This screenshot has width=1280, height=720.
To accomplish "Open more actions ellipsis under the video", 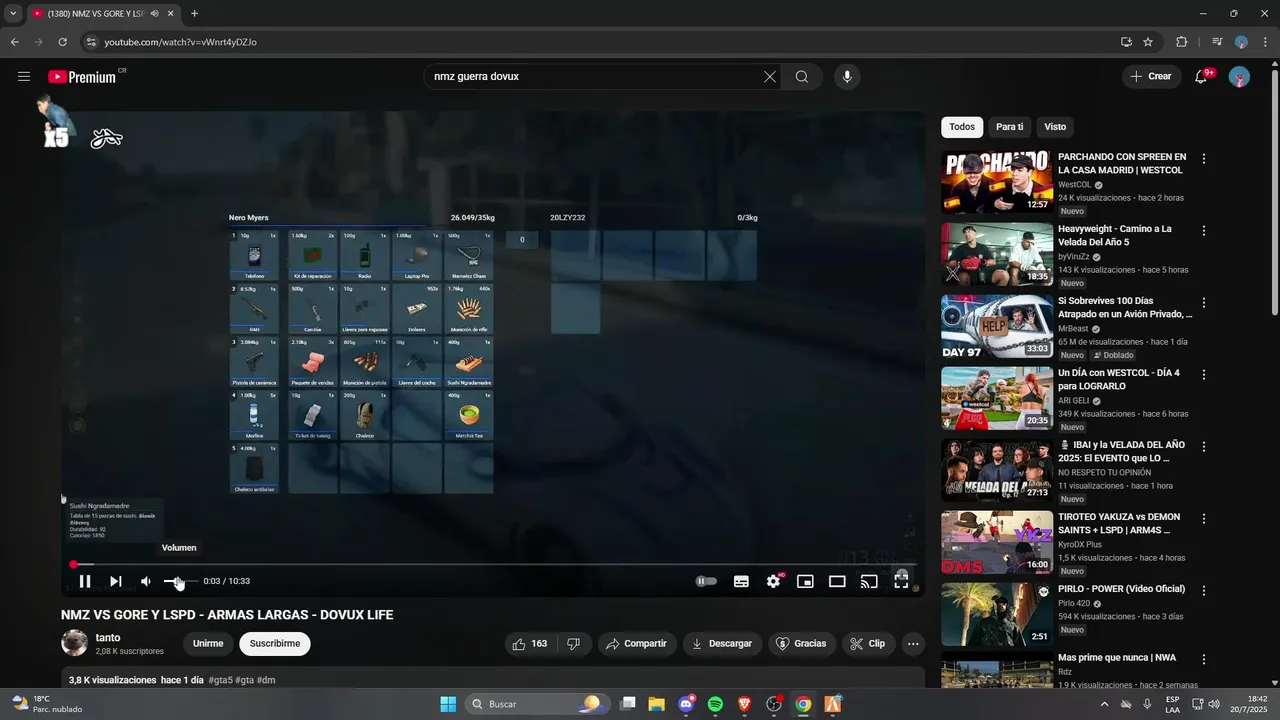I will pyautogui.click(x=913, y=644).
